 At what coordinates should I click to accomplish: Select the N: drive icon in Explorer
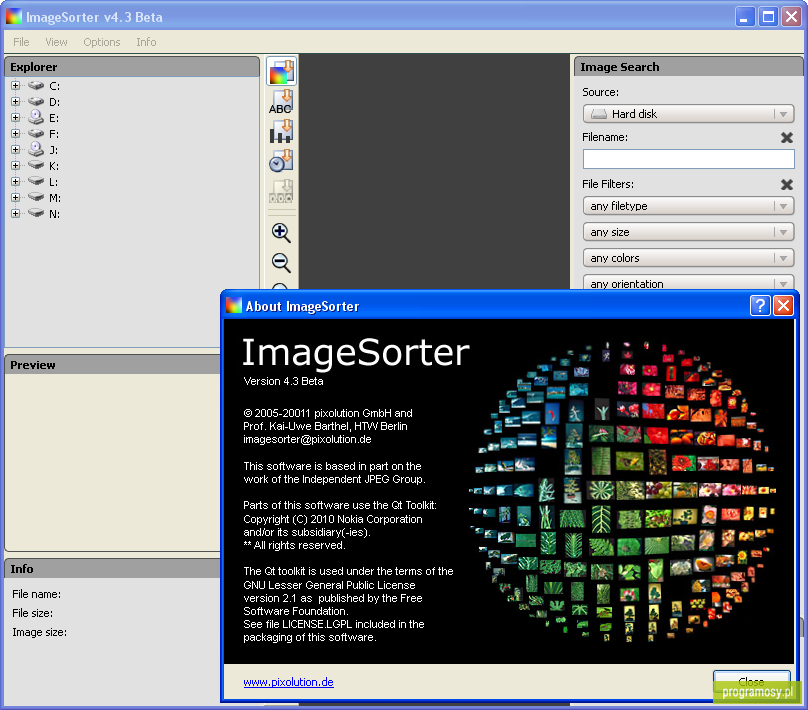(36, 213)
